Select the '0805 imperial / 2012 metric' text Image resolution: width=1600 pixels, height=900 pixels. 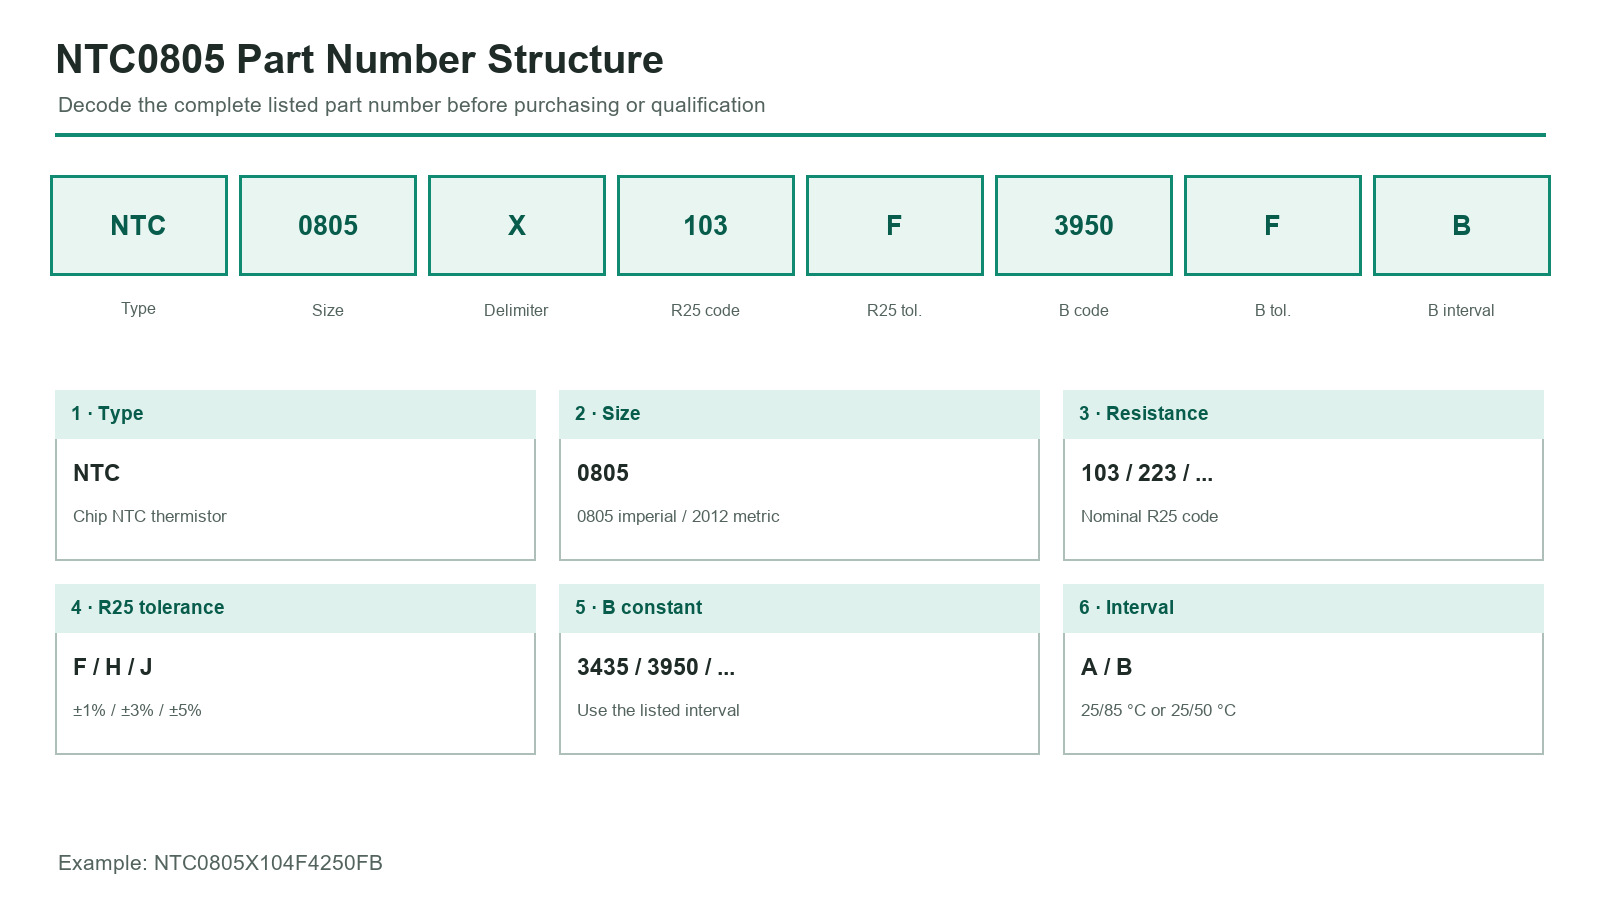pos(678,516)
